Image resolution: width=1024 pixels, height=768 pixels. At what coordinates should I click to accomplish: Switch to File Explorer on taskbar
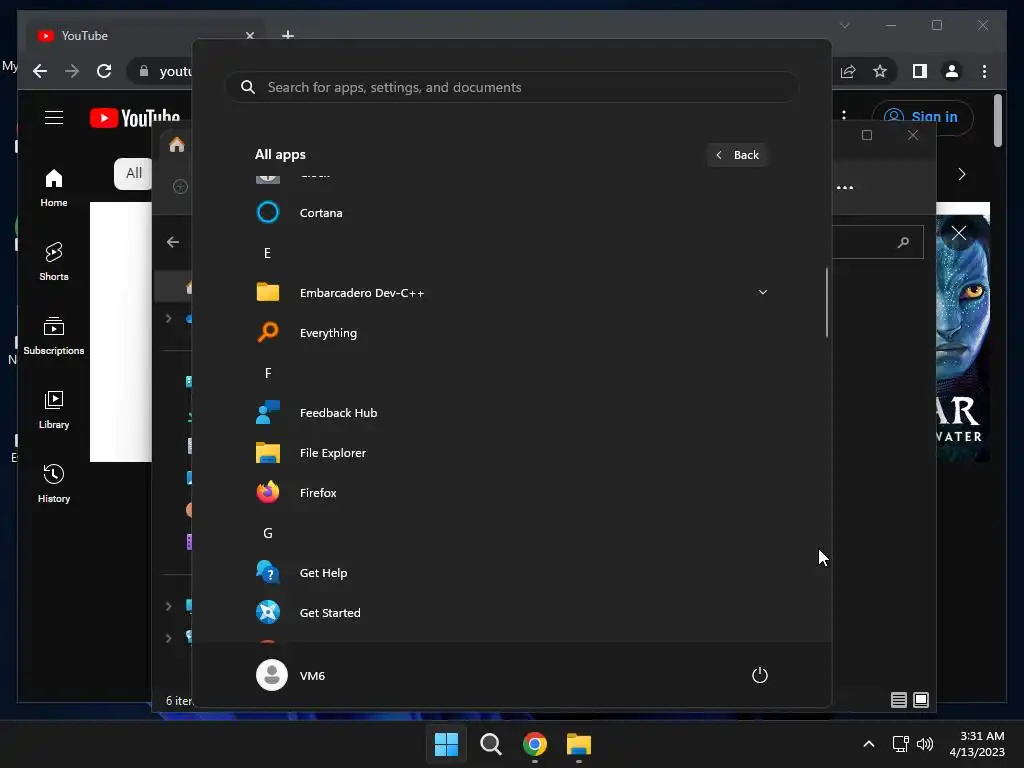tap(579, 744)
